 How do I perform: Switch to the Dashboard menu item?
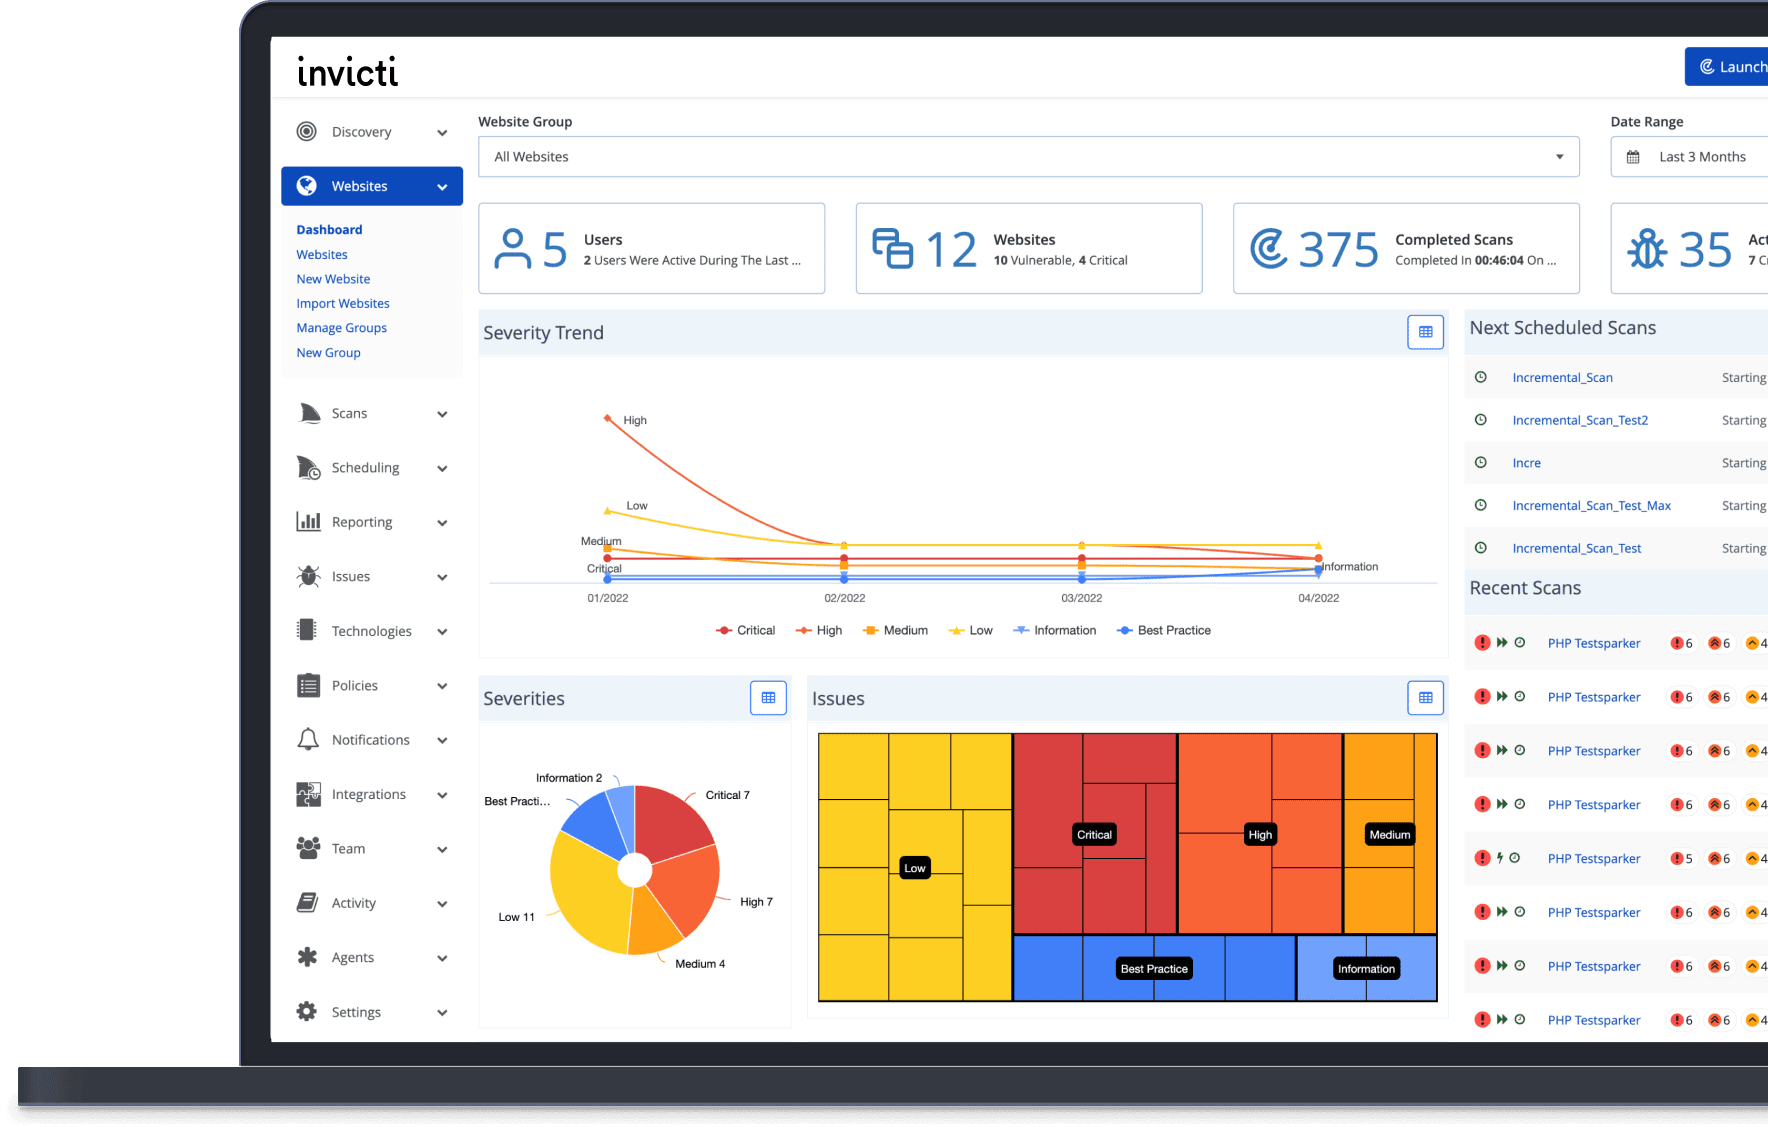pyautogui.click(x=329, y=229)
